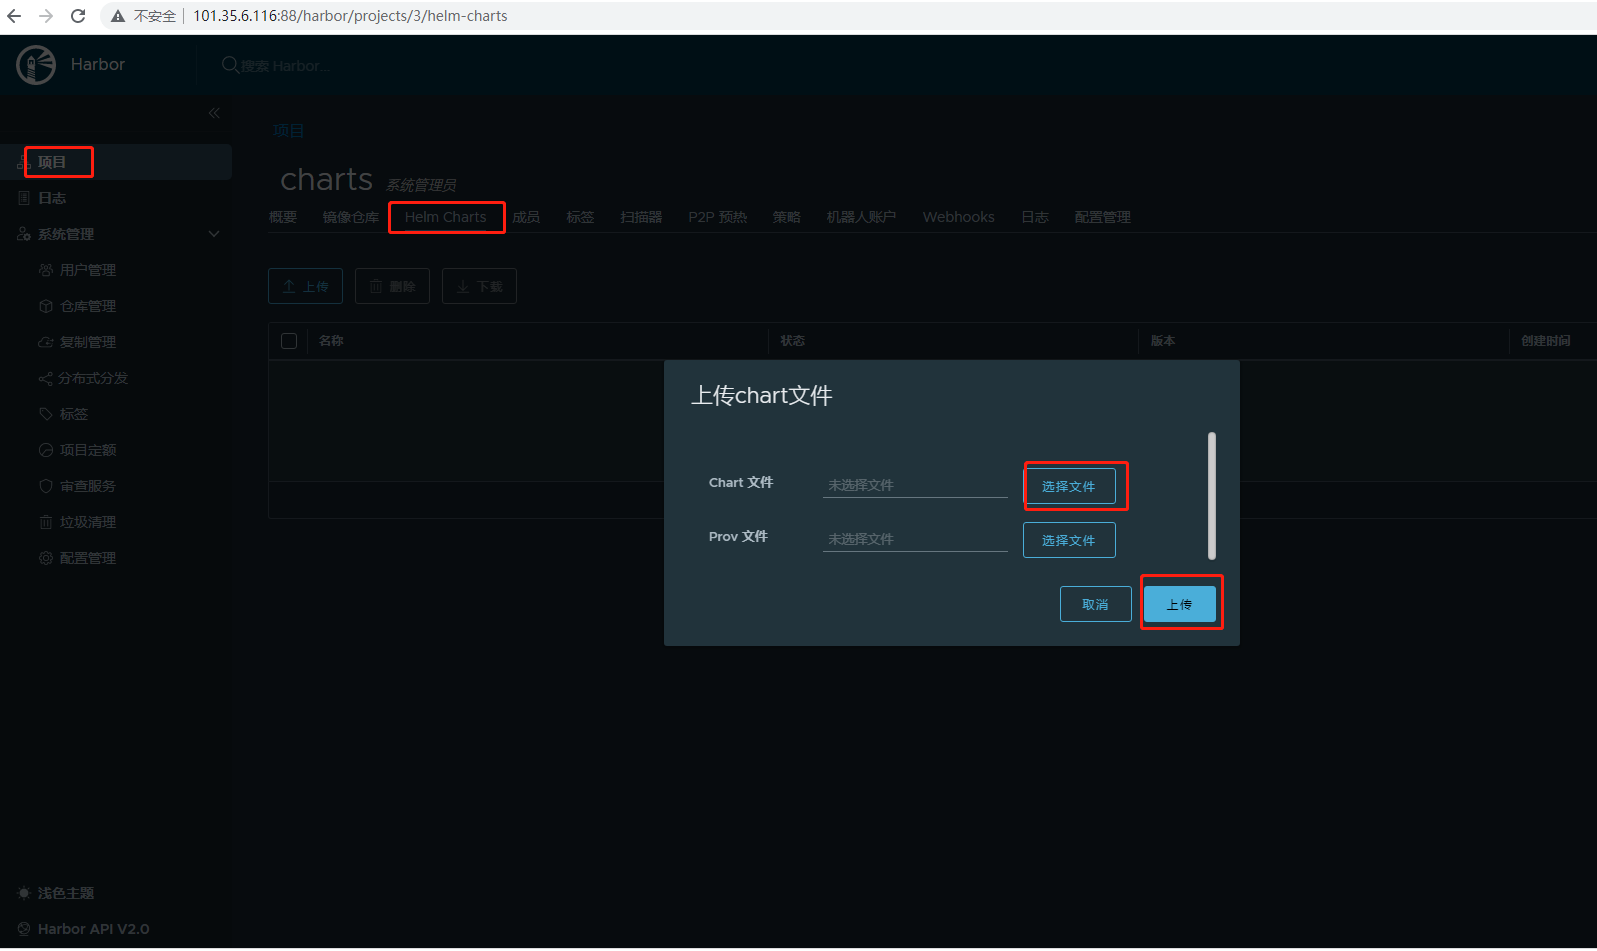Open the Harbor API V2.0 icon link
The image size is (1597, 951).
24,929
